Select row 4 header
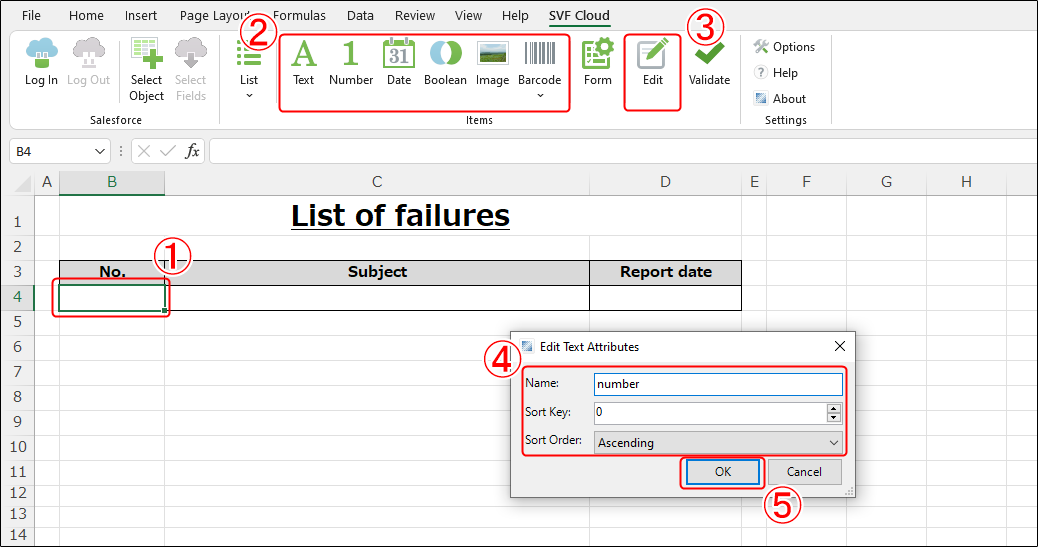1038x547 pixels. (17, 297)
